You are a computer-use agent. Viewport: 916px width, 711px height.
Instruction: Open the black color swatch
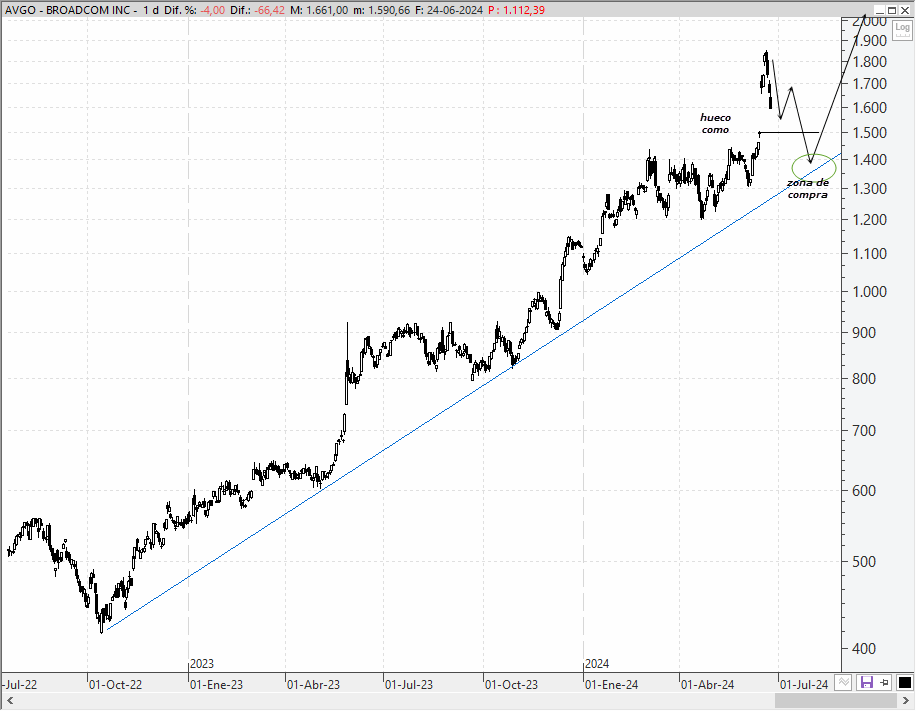click(904, 682)
